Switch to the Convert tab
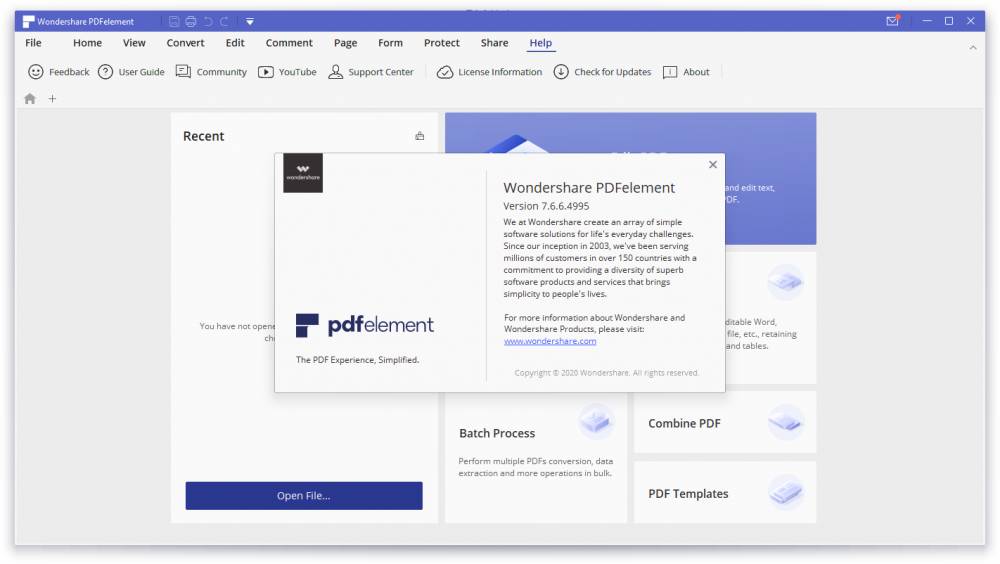The image size is (1000, 564). (x=186, y=43)
